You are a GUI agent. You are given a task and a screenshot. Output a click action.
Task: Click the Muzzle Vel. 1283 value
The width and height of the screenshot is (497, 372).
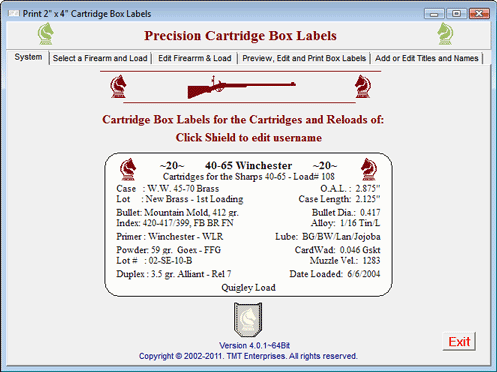[371, 261]
